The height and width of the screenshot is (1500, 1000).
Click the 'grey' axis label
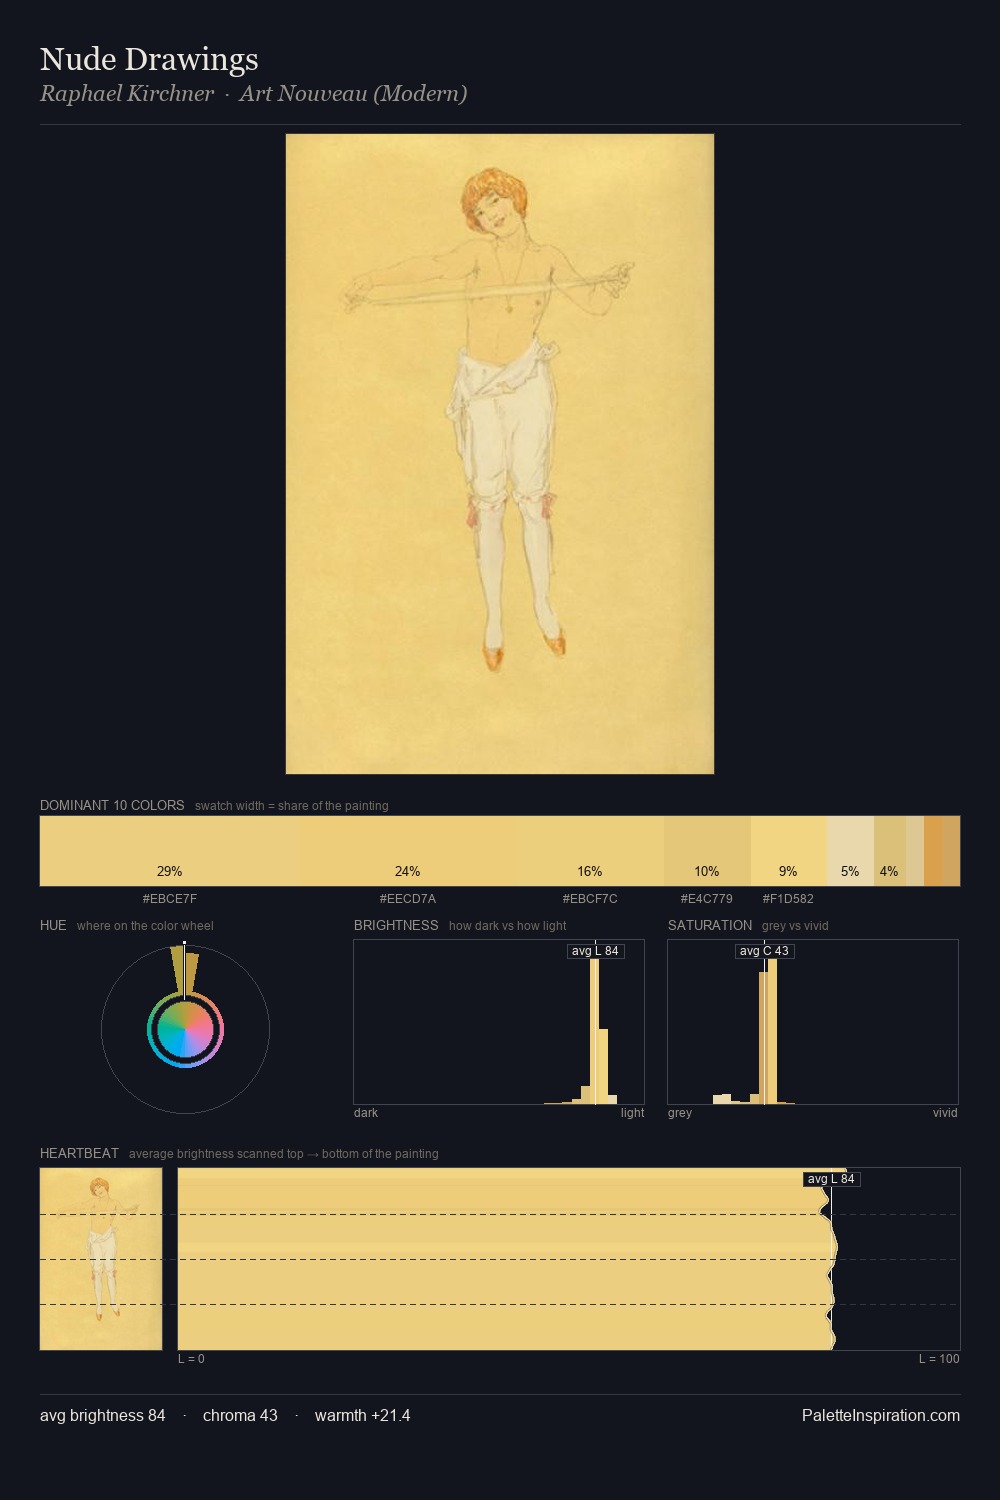(x=680, y=1113)
